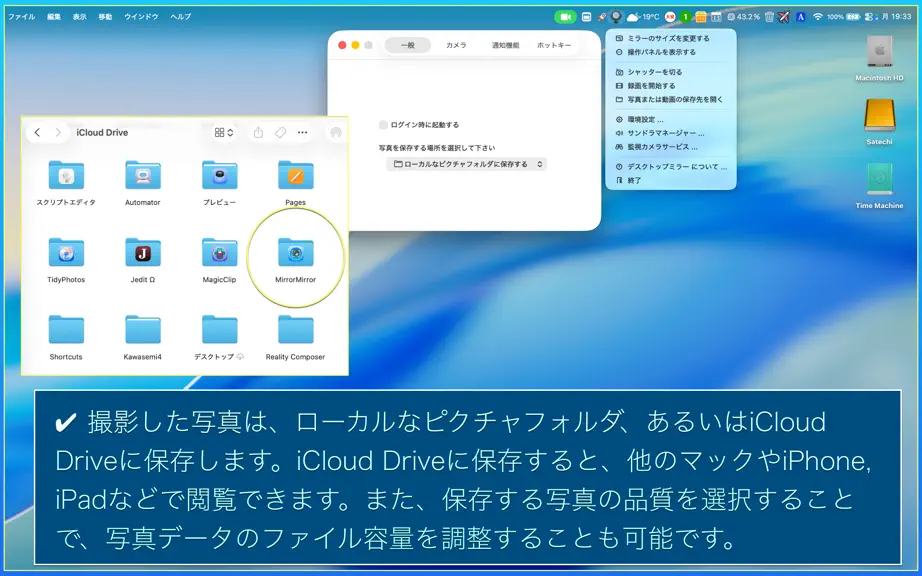Change Finder view with the grid selector
922x576 pixels.
[x=224, y=133]
